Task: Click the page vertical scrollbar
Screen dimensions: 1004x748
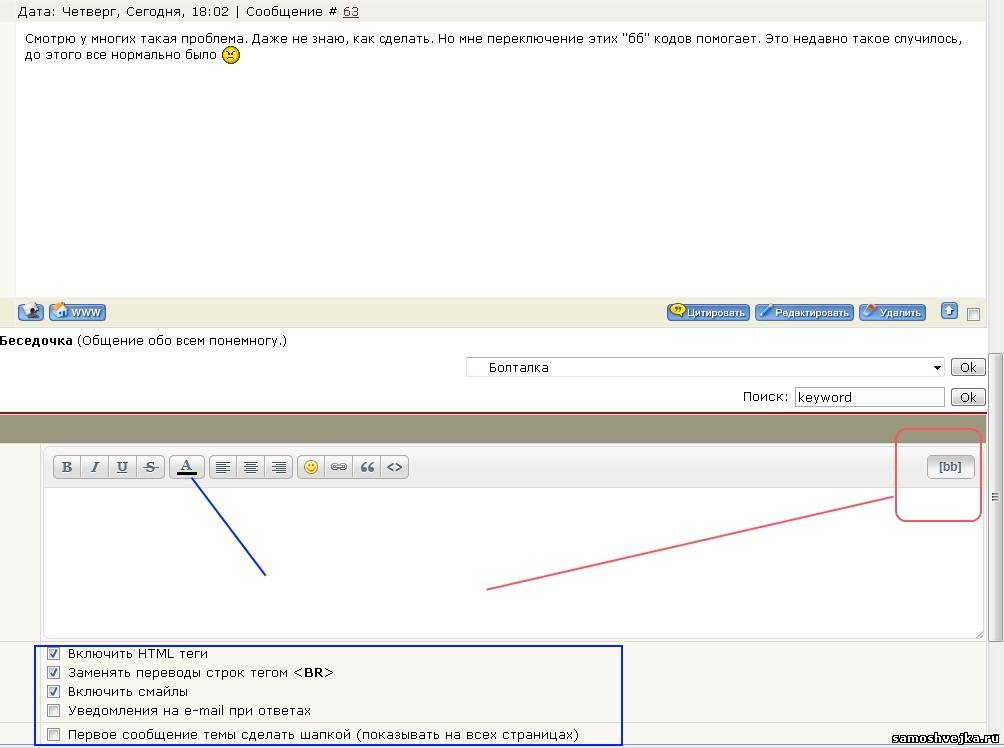Action: 995,496
